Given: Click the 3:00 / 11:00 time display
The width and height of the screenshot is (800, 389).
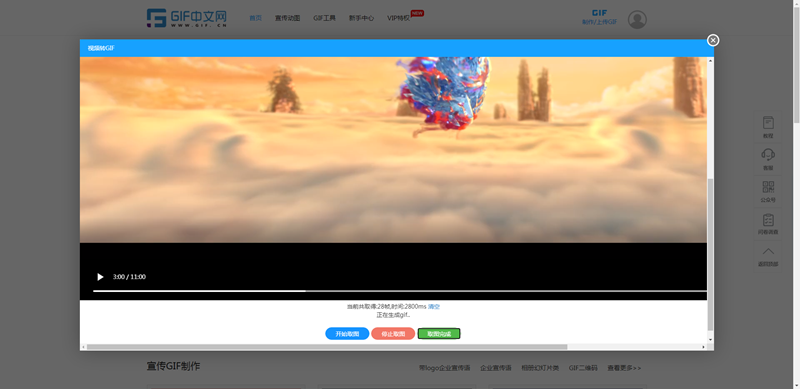Looking at the screenshot, I should click(x=129, y=277).
